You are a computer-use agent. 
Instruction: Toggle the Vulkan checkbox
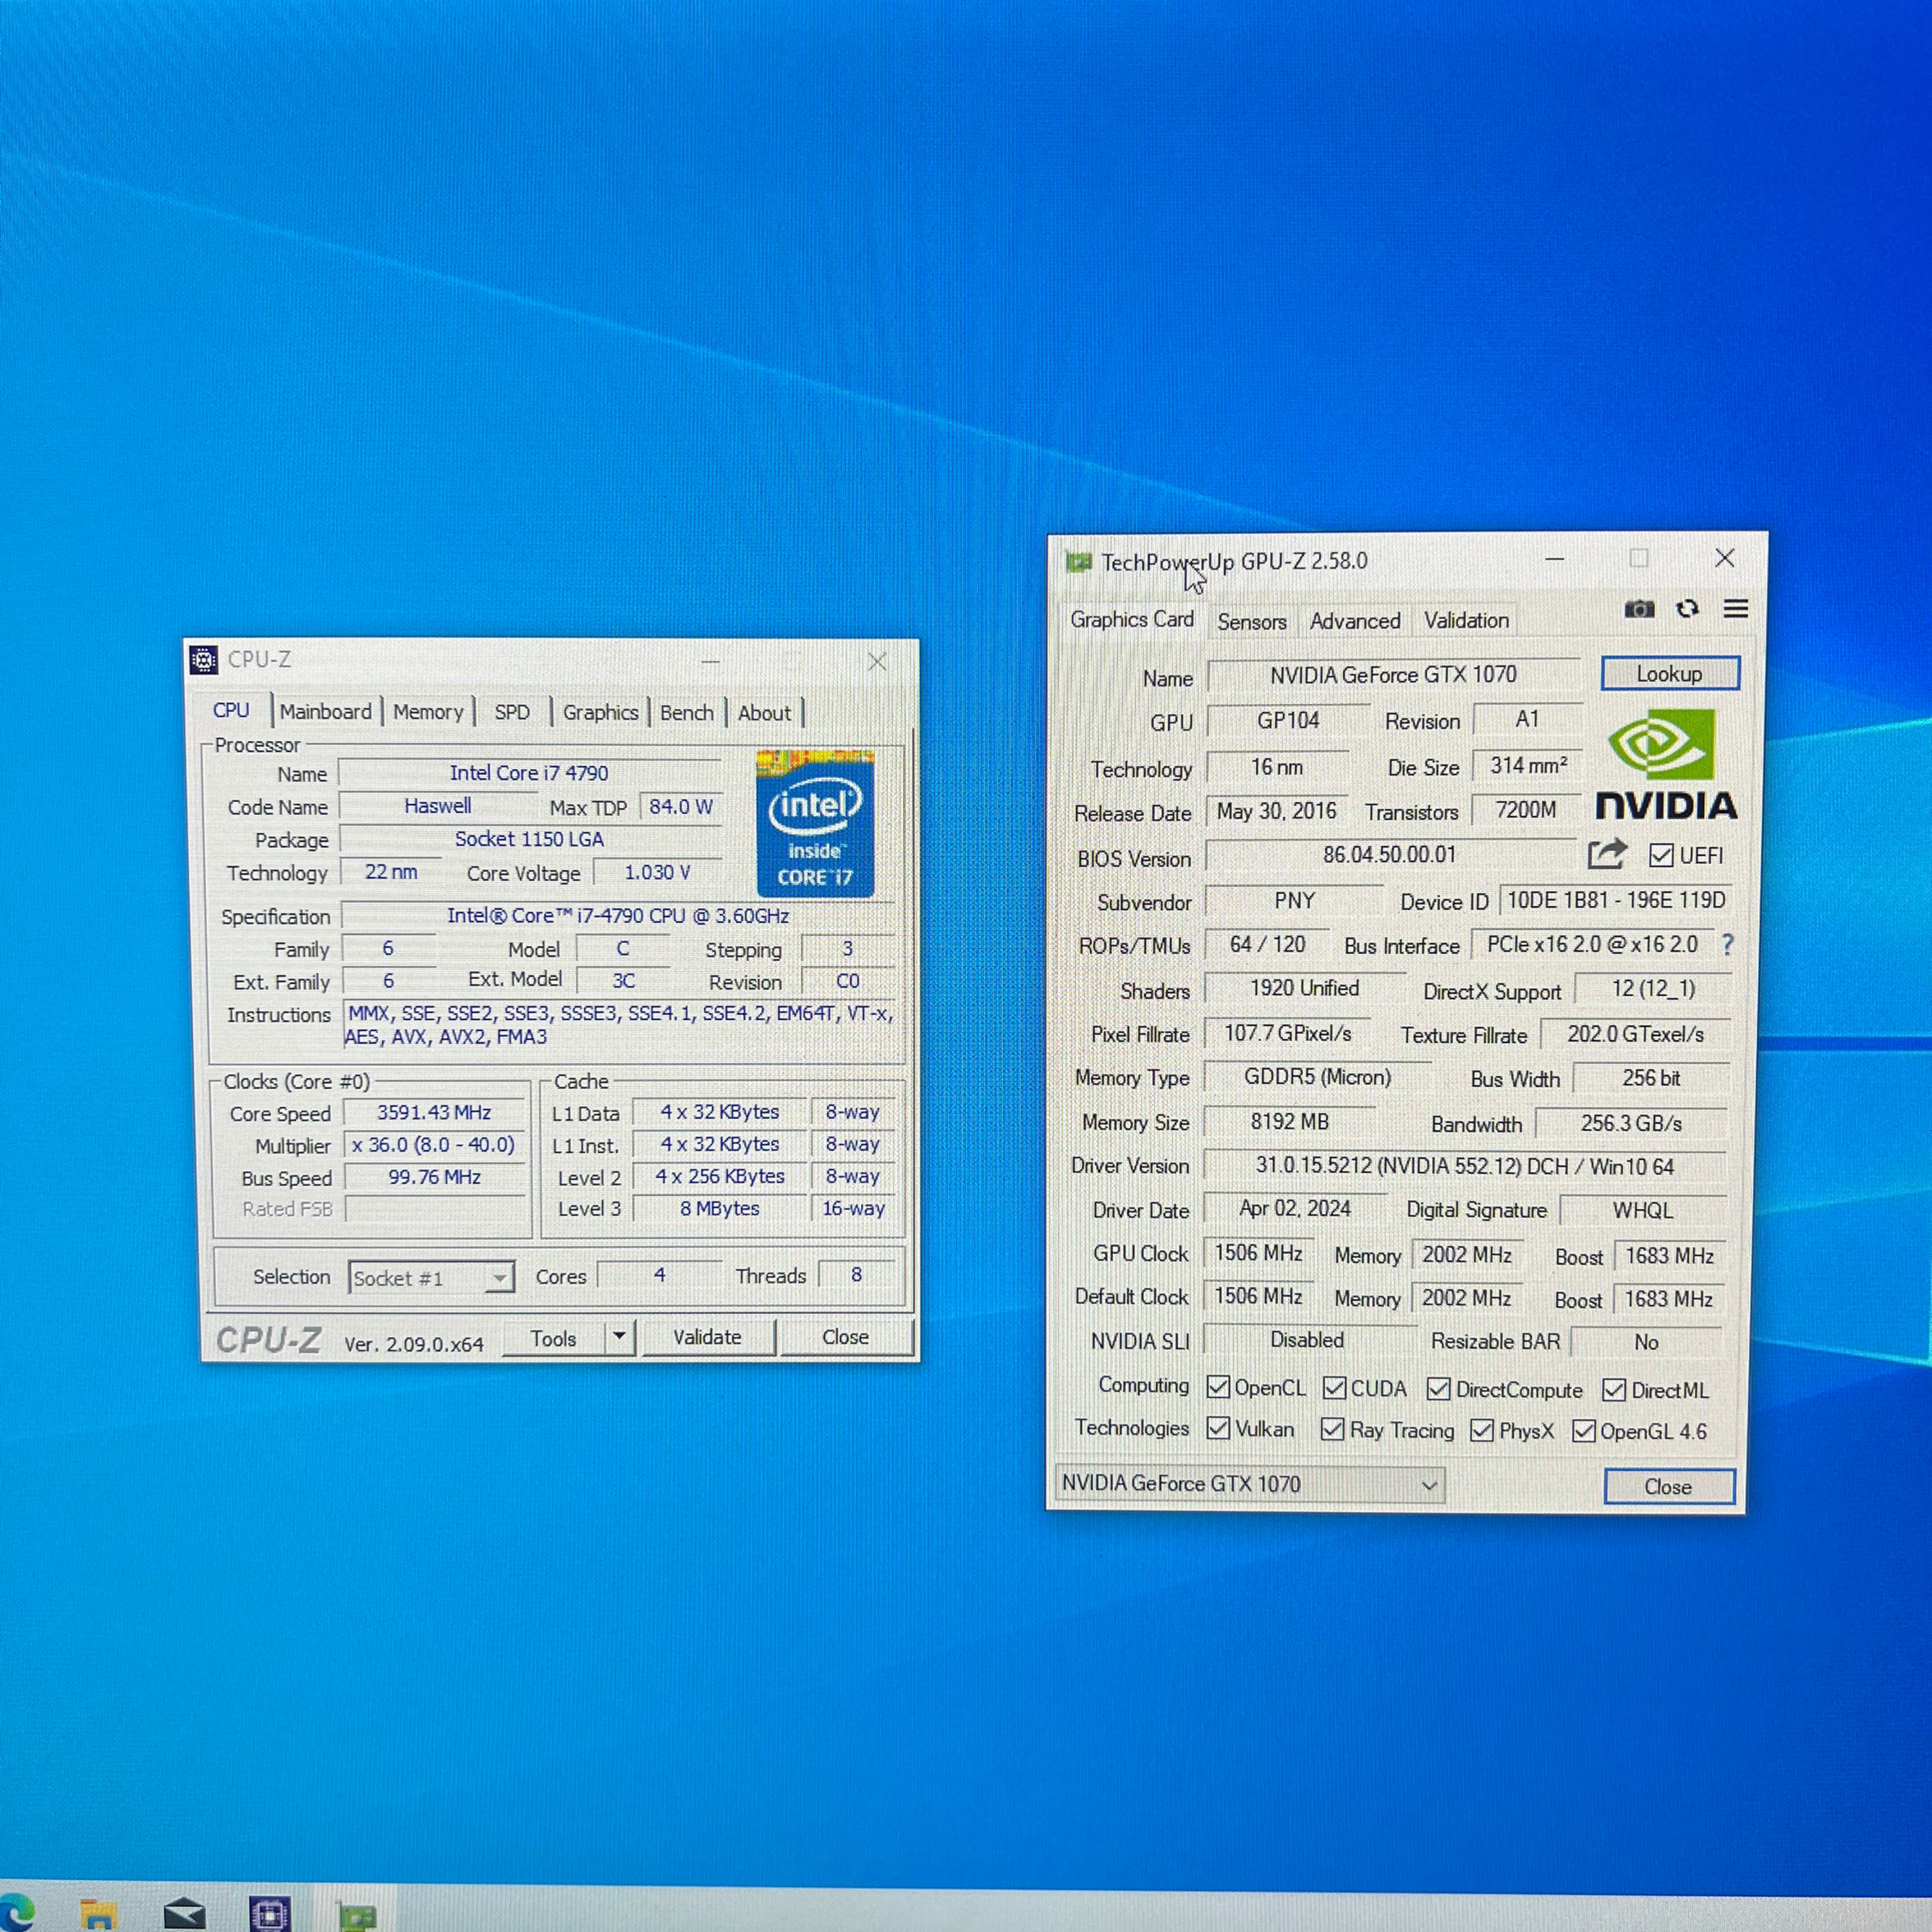tap(1218, 1428)
